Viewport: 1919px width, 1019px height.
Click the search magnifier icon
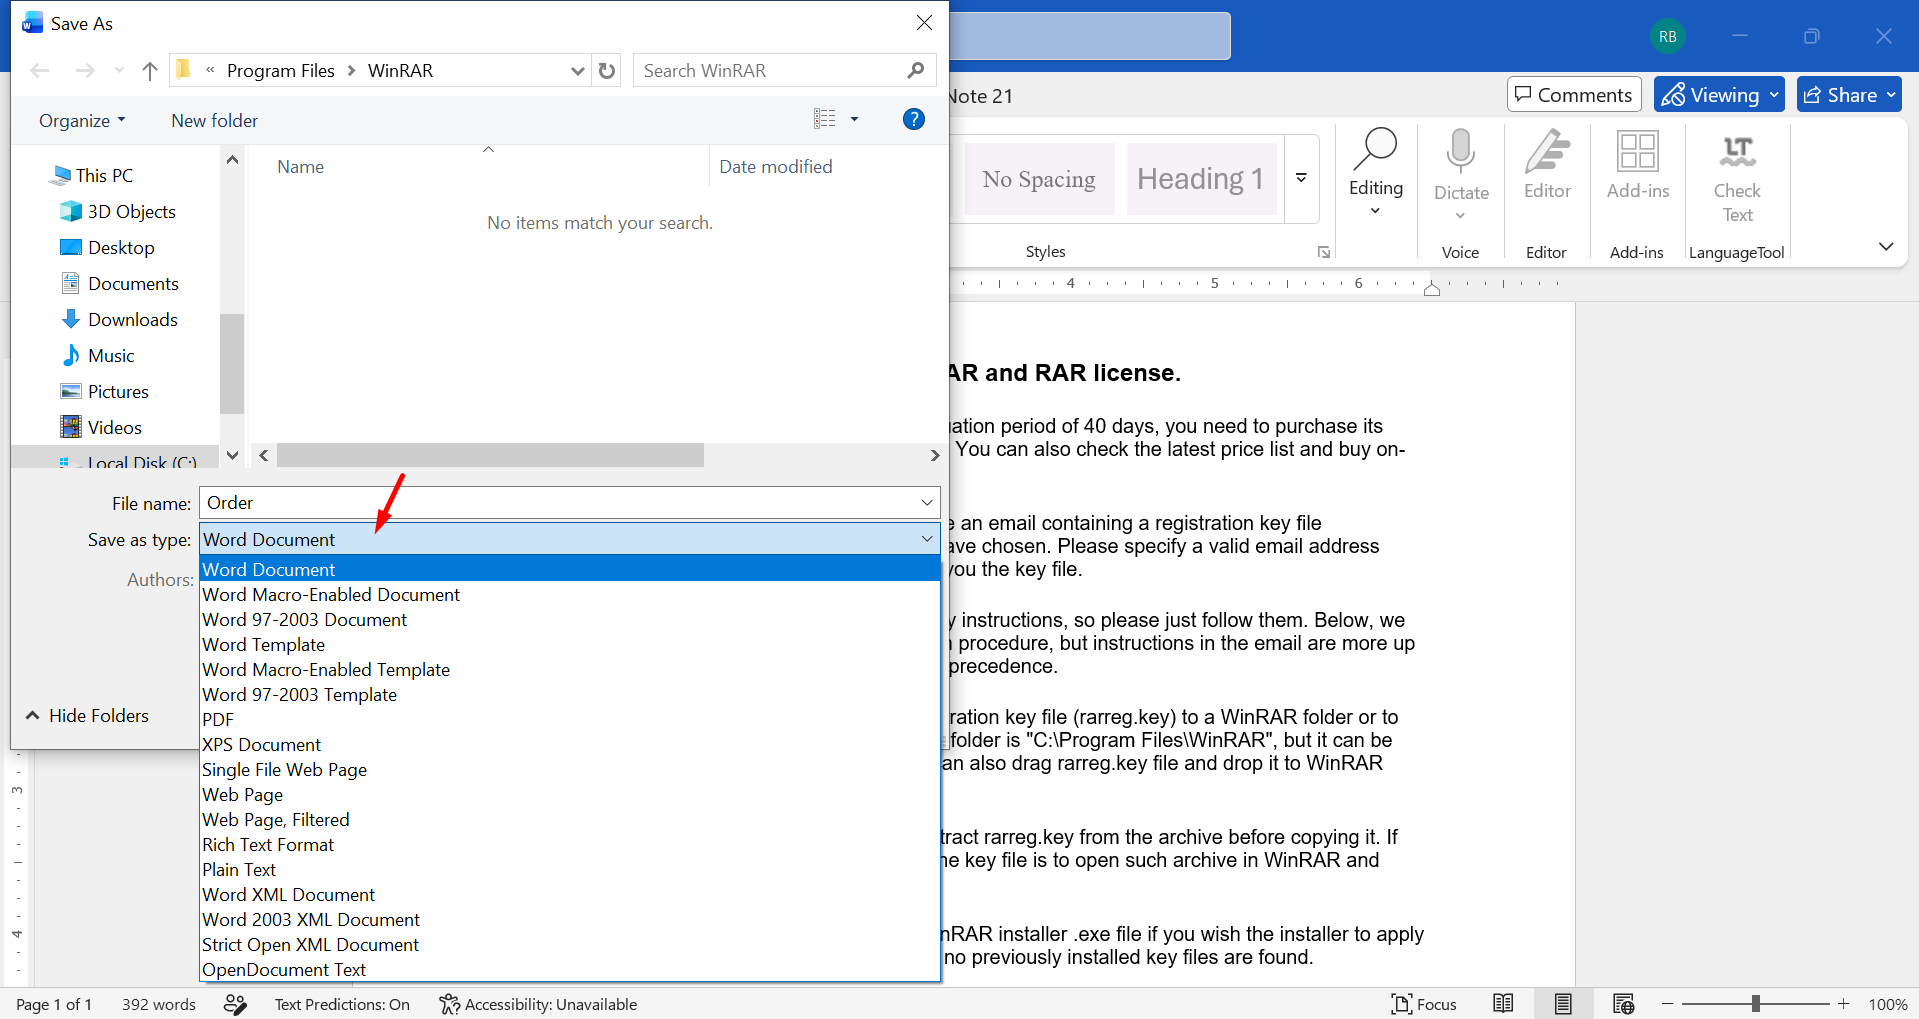coord(915,70)
